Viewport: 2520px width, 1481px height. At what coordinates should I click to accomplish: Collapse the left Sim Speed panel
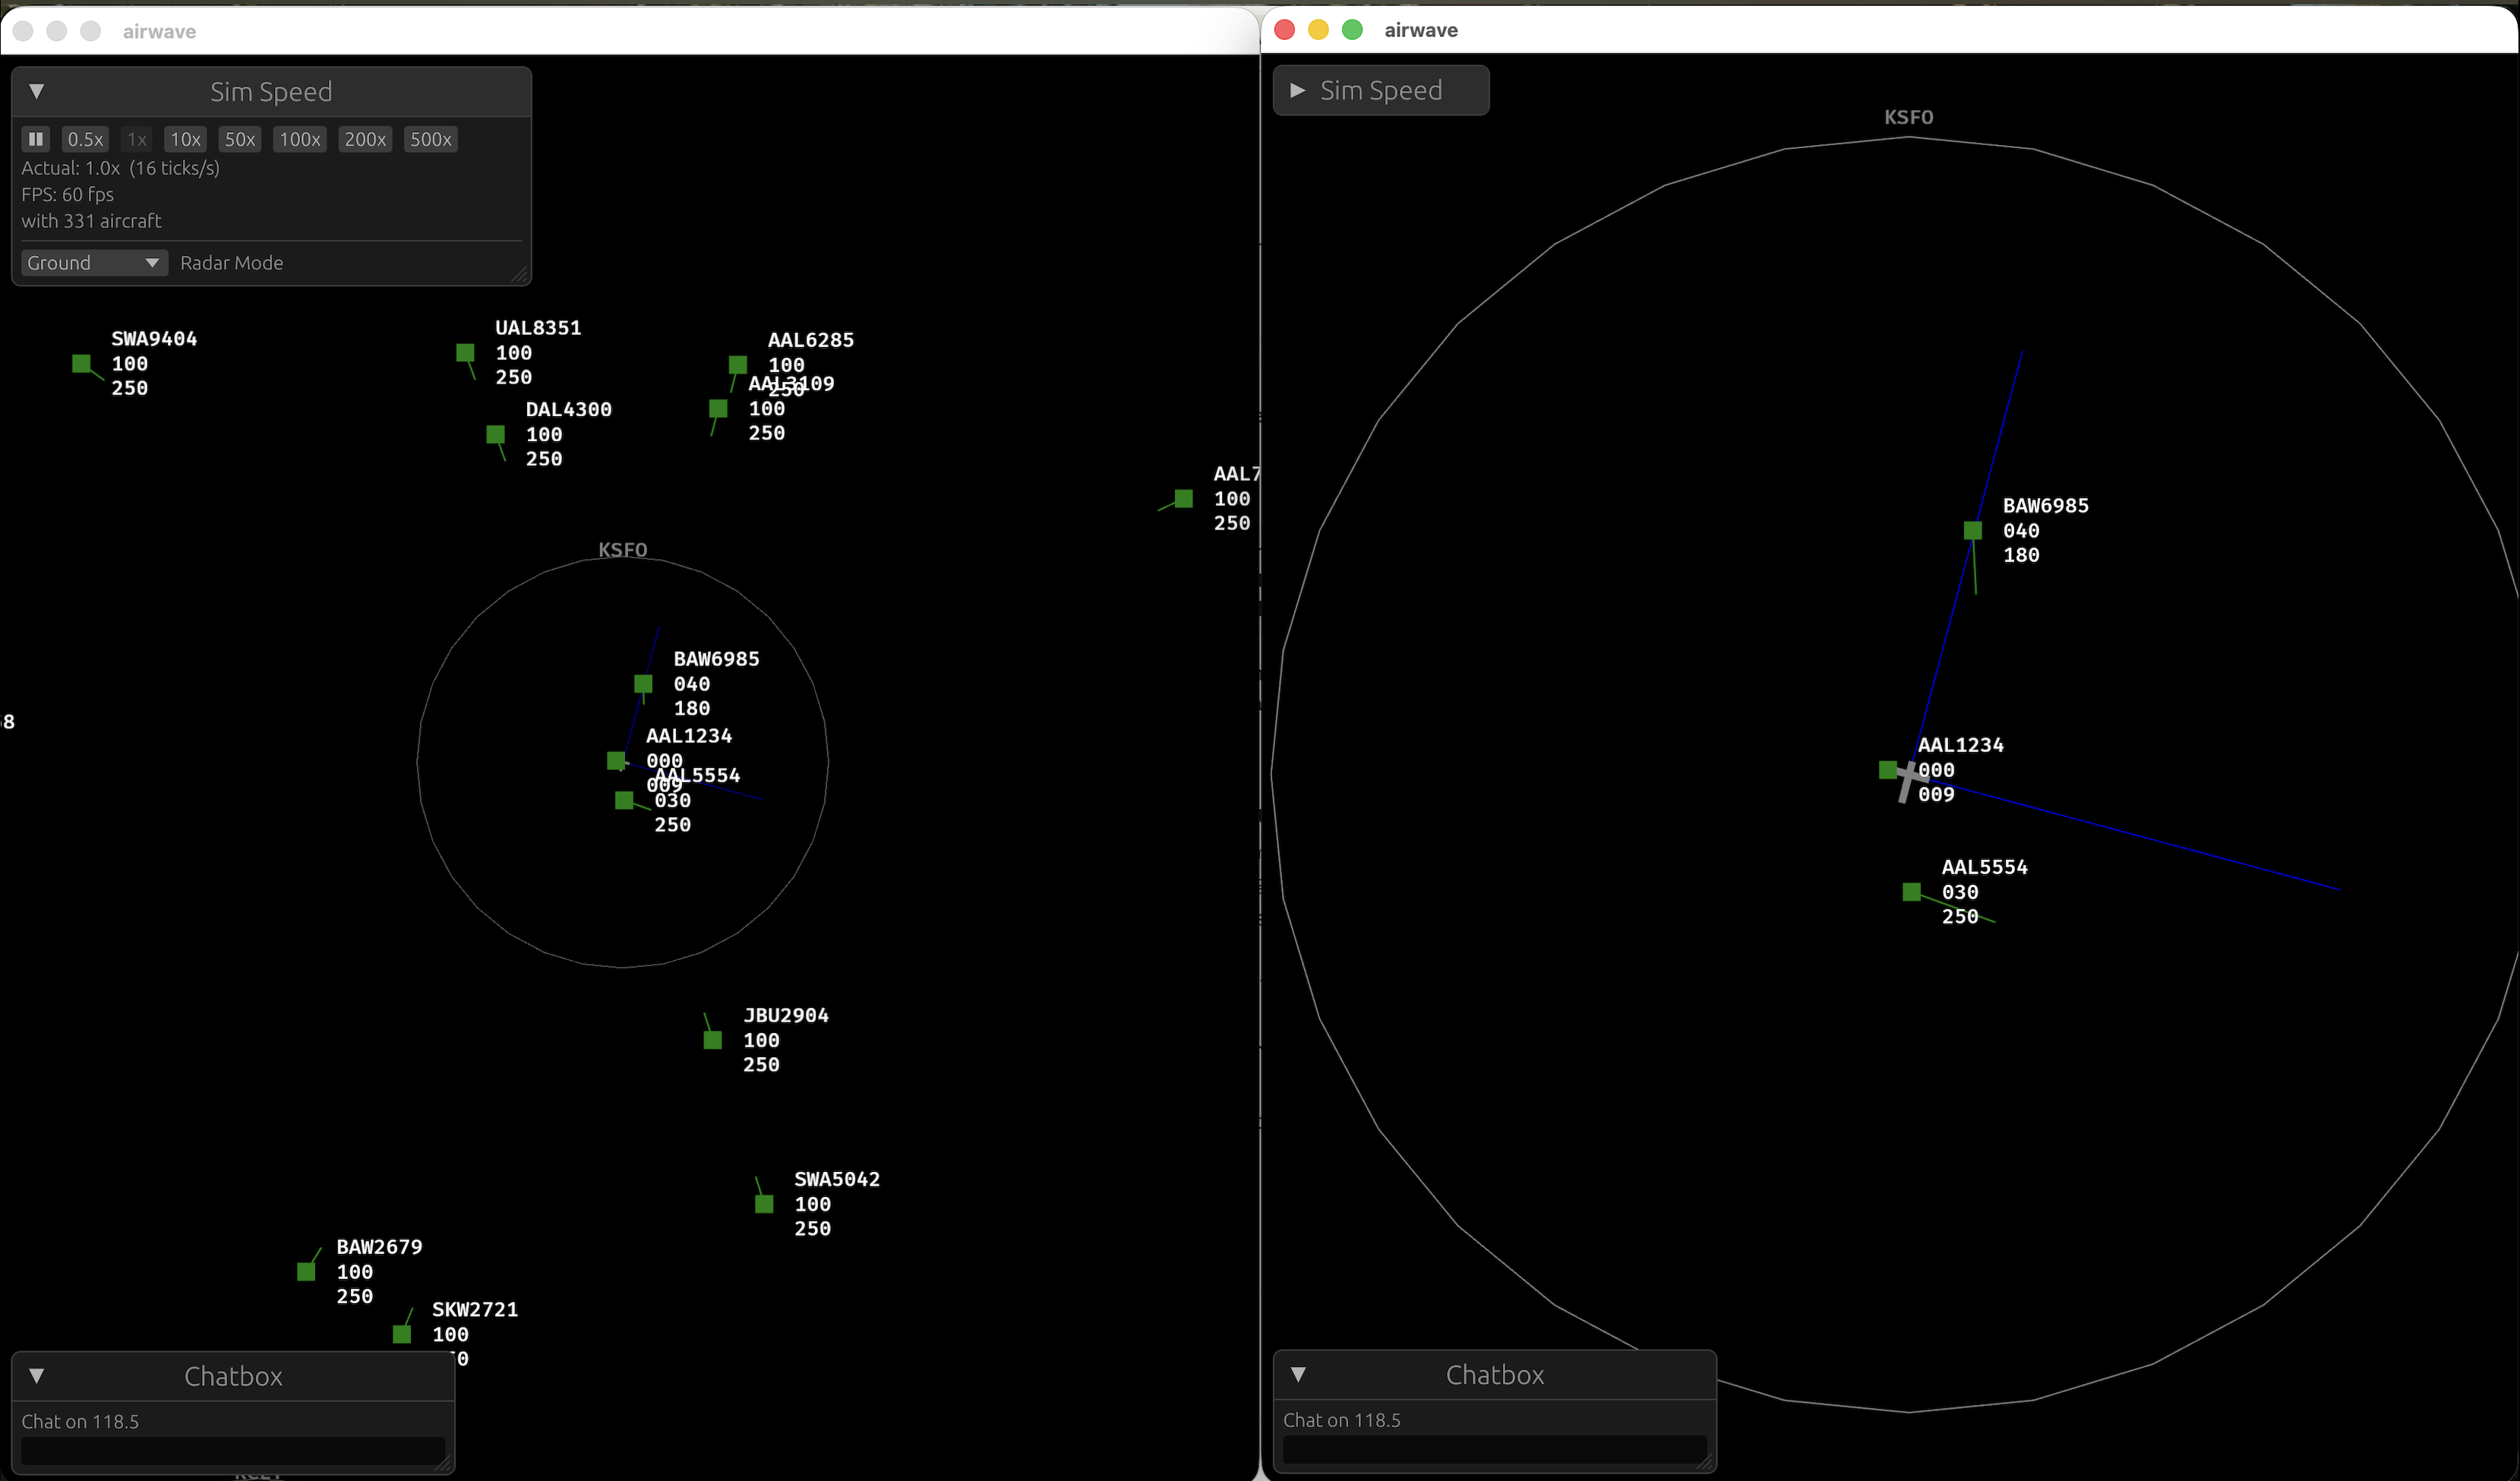click(37, 91)
